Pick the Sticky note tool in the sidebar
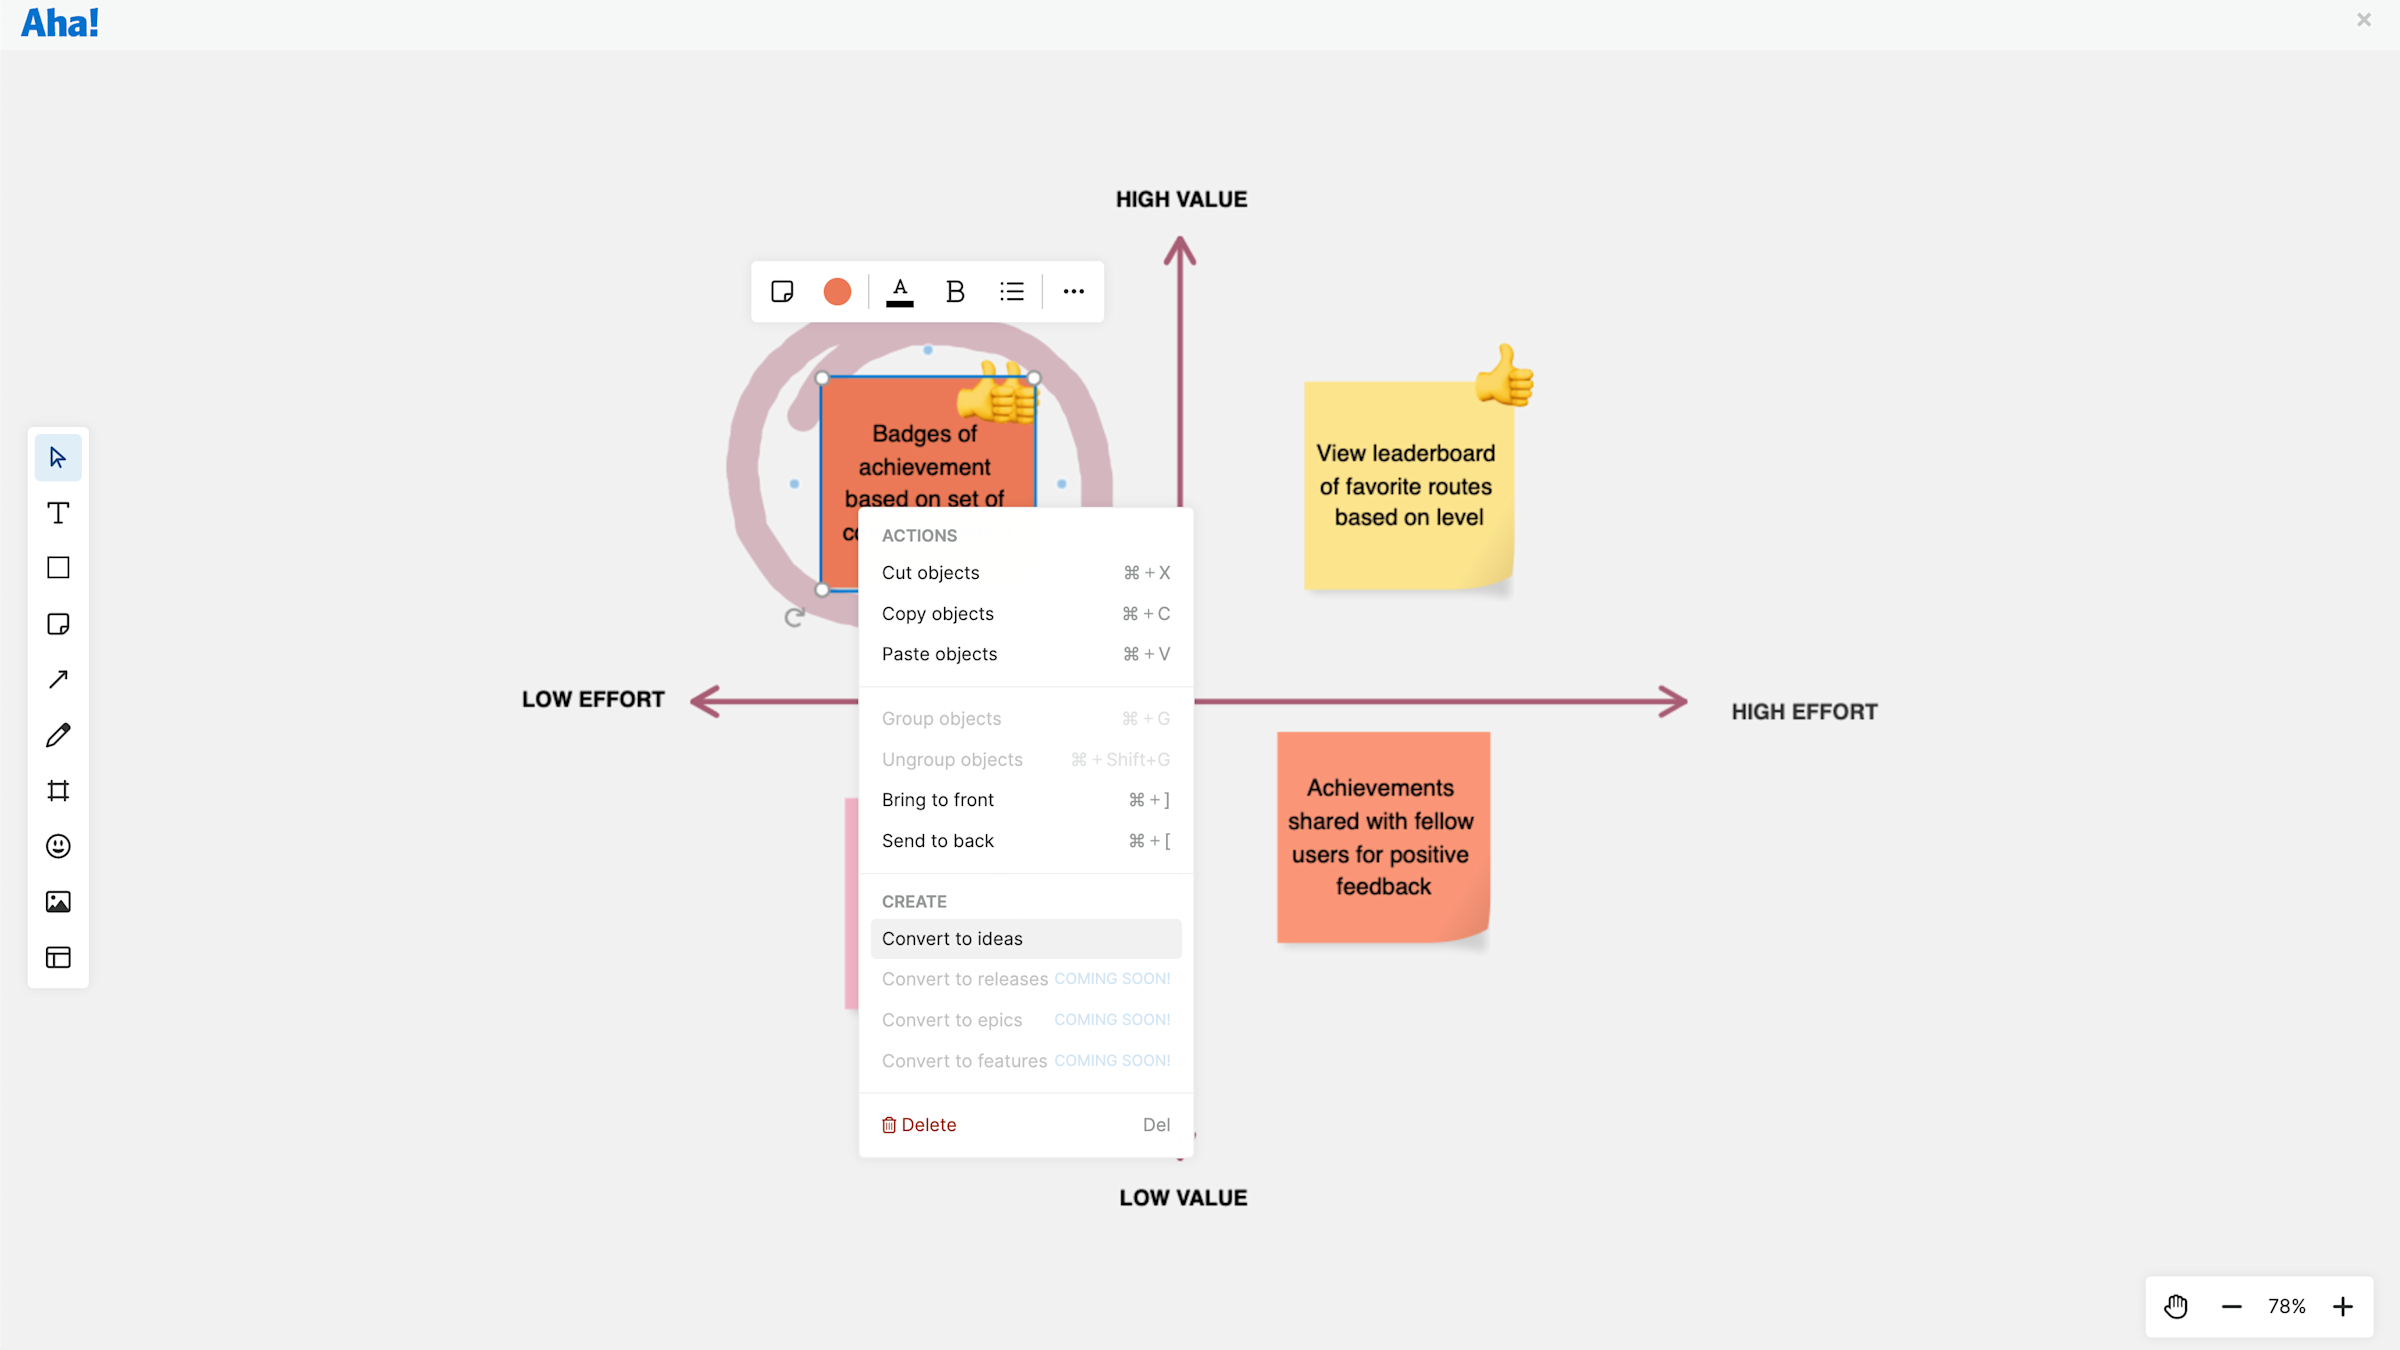The width and height of the screenshot is (2400, 1350). [57, 623]
